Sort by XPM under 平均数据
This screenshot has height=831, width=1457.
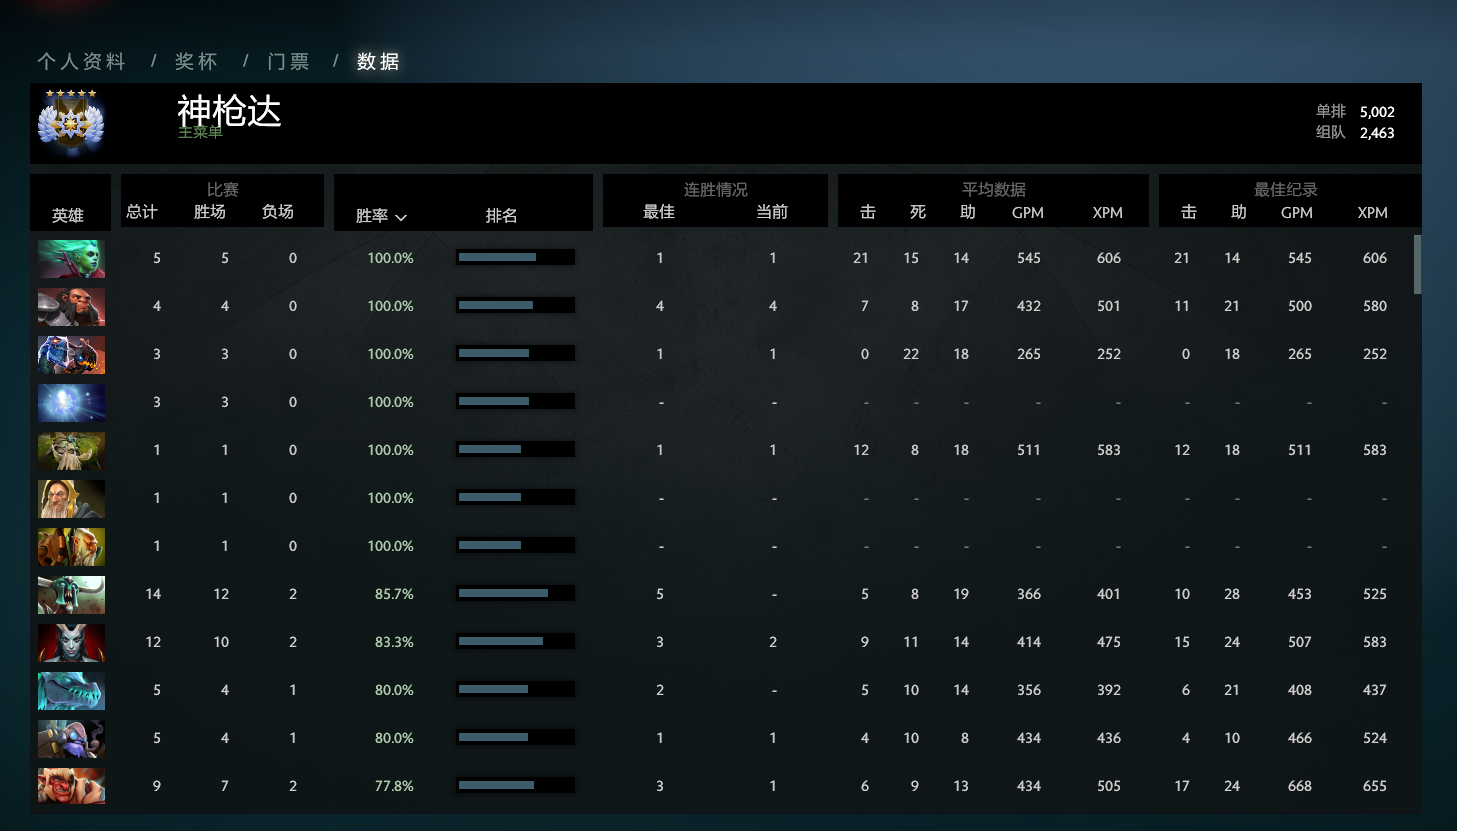[x=1108, y=212]
